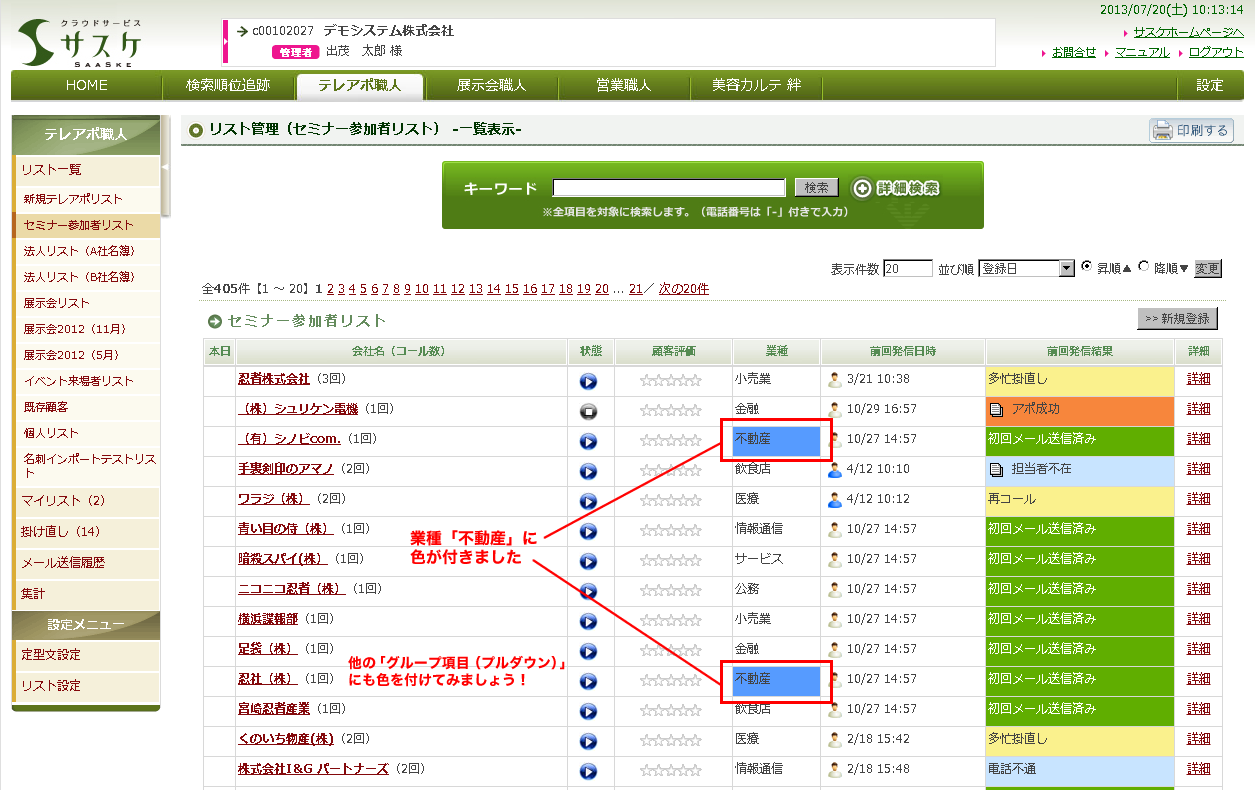This screenshot has height=790, width=1255.
Task: Open 詳細 link for 忍者株式会社
Action: (x=1198, y=380)
